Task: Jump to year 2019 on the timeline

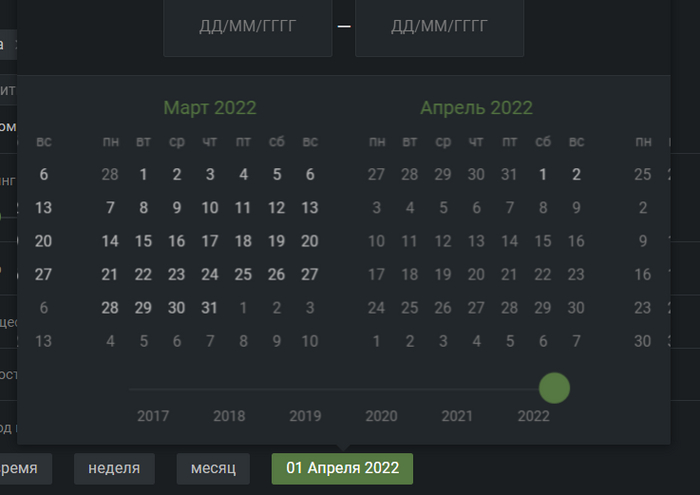Action: (x=305, y=416)
